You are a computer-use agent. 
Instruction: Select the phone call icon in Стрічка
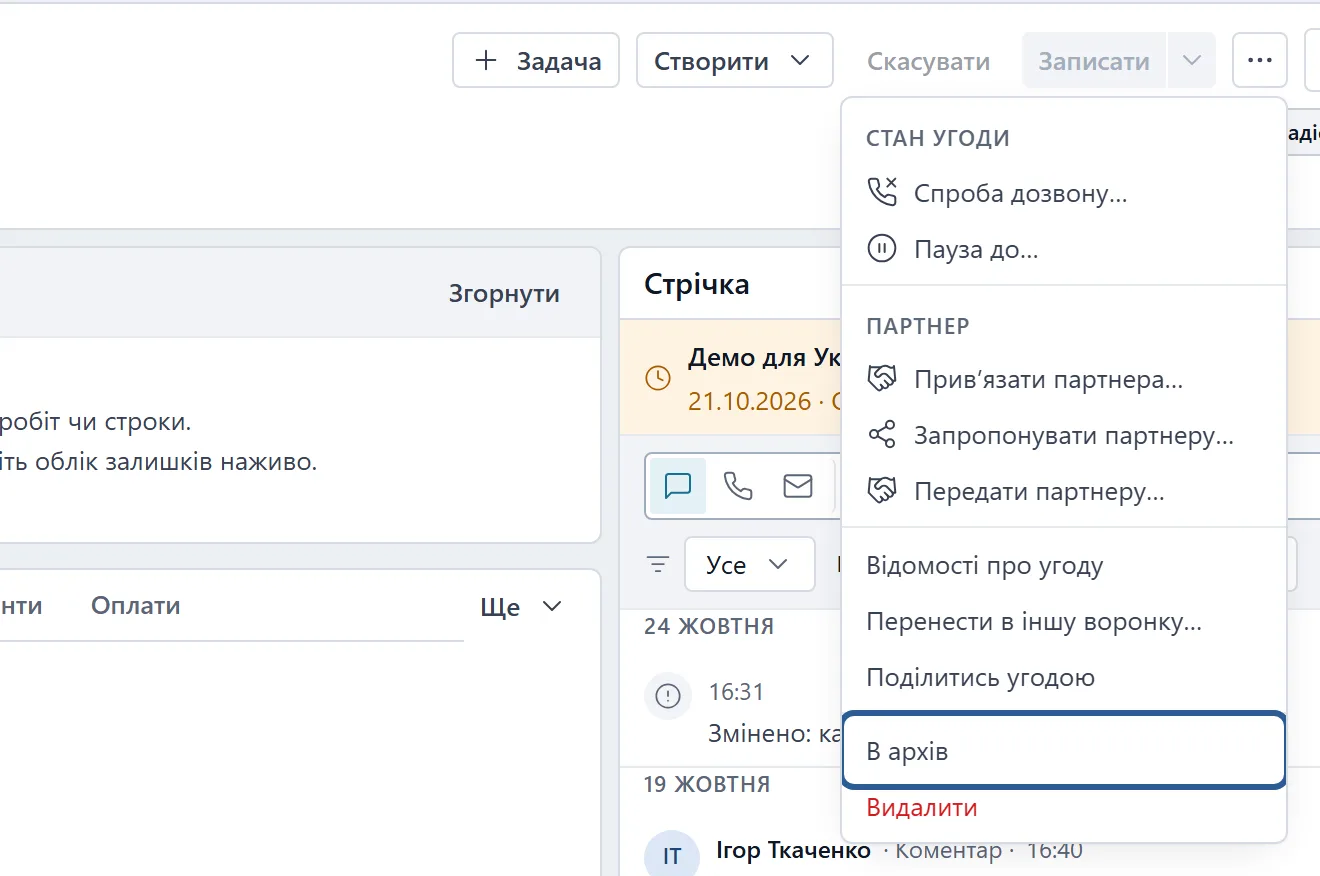tap(738, 486)
